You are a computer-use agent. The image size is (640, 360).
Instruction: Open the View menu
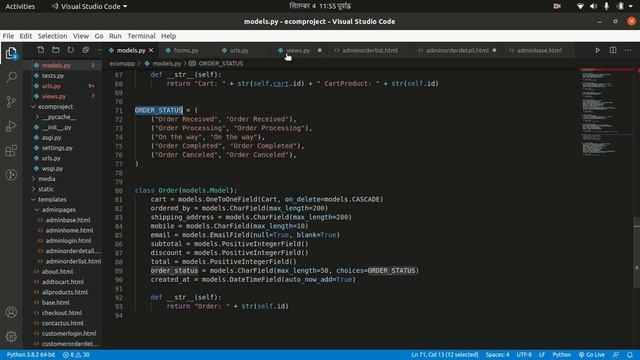tap(81, 36)
